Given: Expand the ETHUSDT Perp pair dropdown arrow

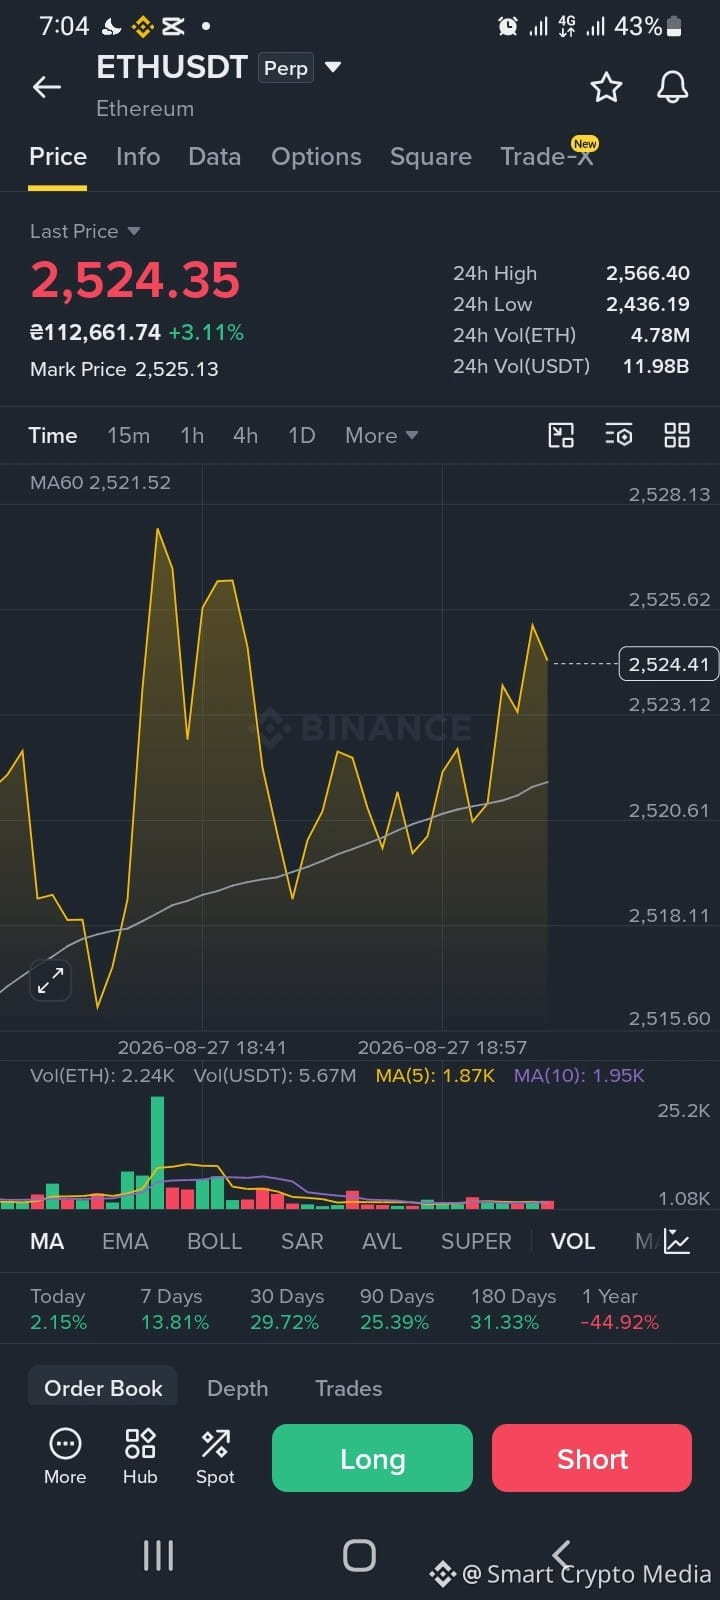Looking at the screenshot, I should 334,67.
